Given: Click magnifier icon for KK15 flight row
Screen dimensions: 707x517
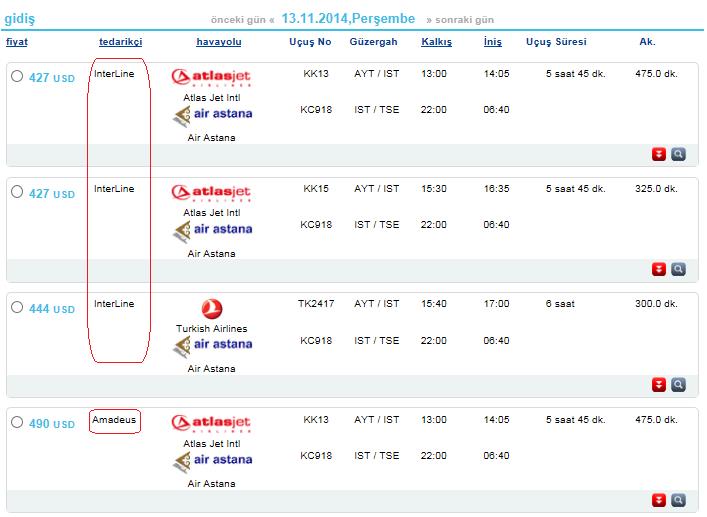Looking at the screenshot, I should (x=678, y=269).
